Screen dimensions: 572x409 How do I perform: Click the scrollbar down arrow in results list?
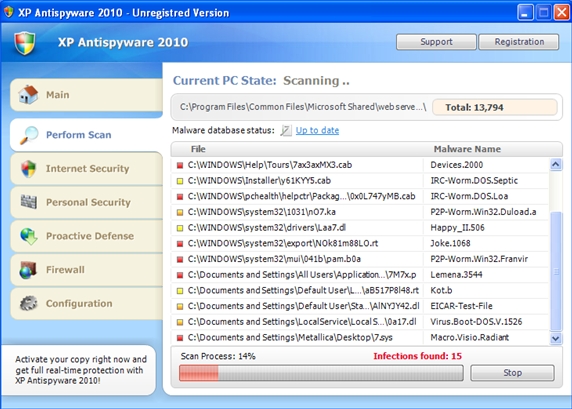pyautogui.click(x=556, y=338)
